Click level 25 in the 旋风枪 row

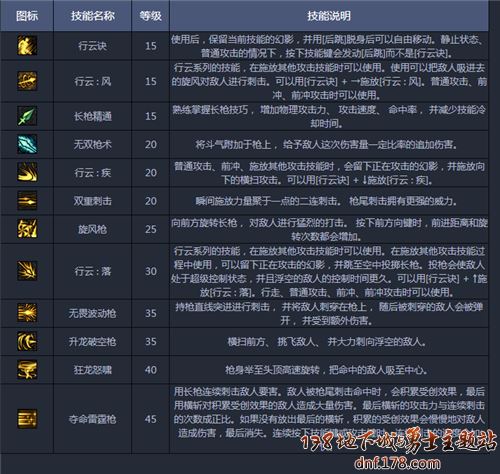tap(151, 230)
